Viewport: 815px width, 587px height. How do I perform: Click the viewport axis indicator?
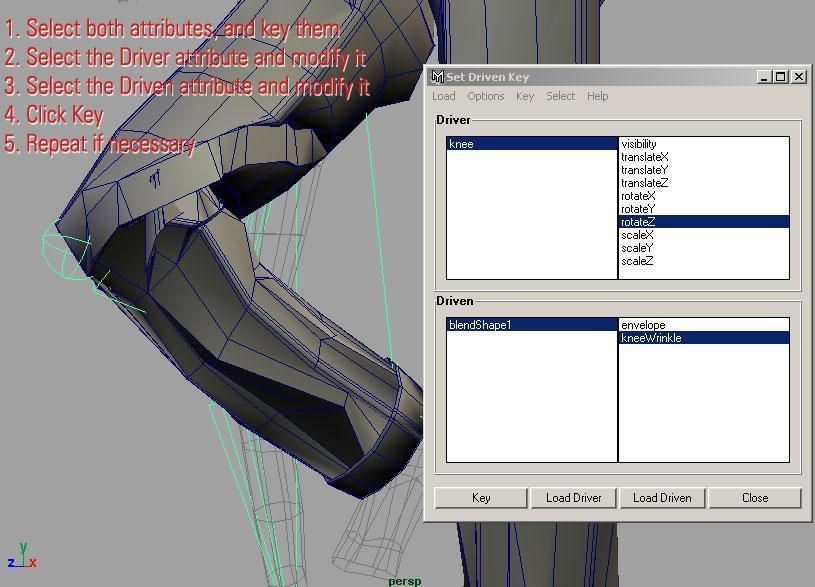pos(22,555)
